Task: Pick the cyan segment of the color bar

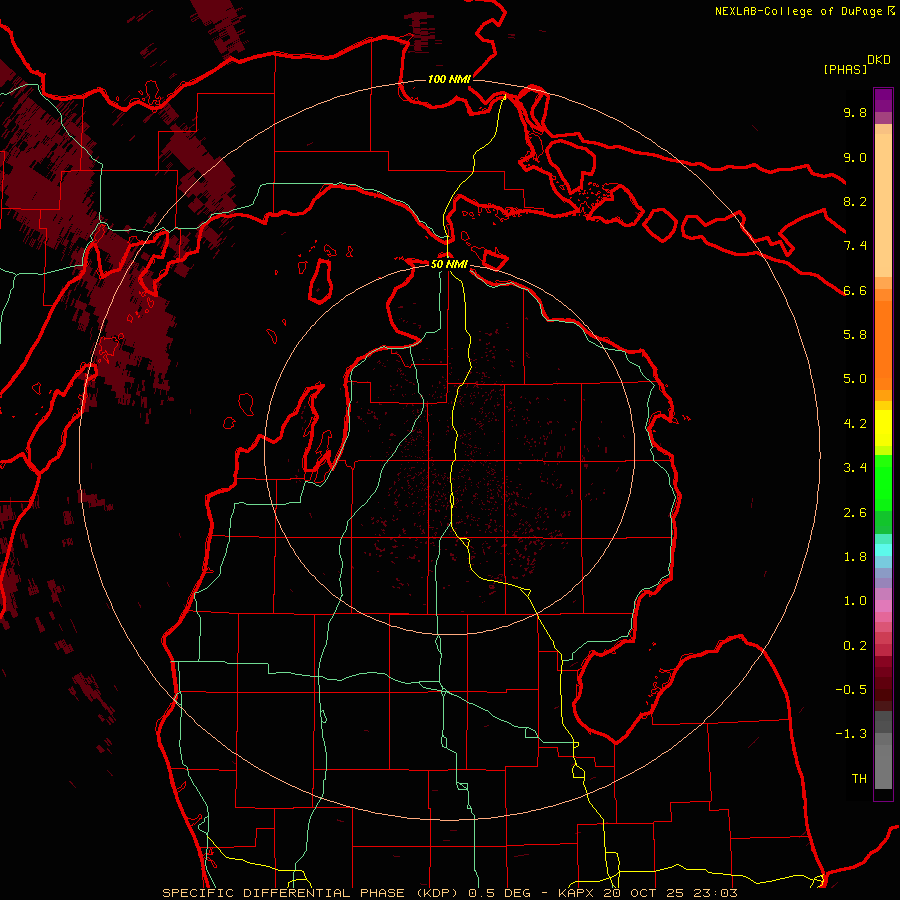Action: pos(883,550)
